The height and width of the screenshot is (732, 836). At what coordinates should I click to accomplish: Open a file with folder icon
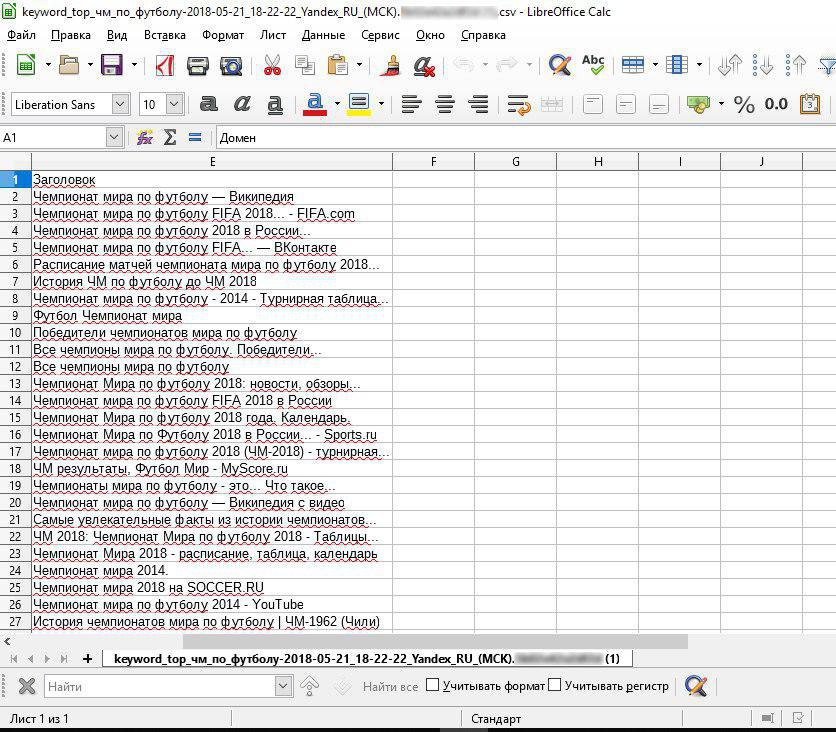click(69, 66)
